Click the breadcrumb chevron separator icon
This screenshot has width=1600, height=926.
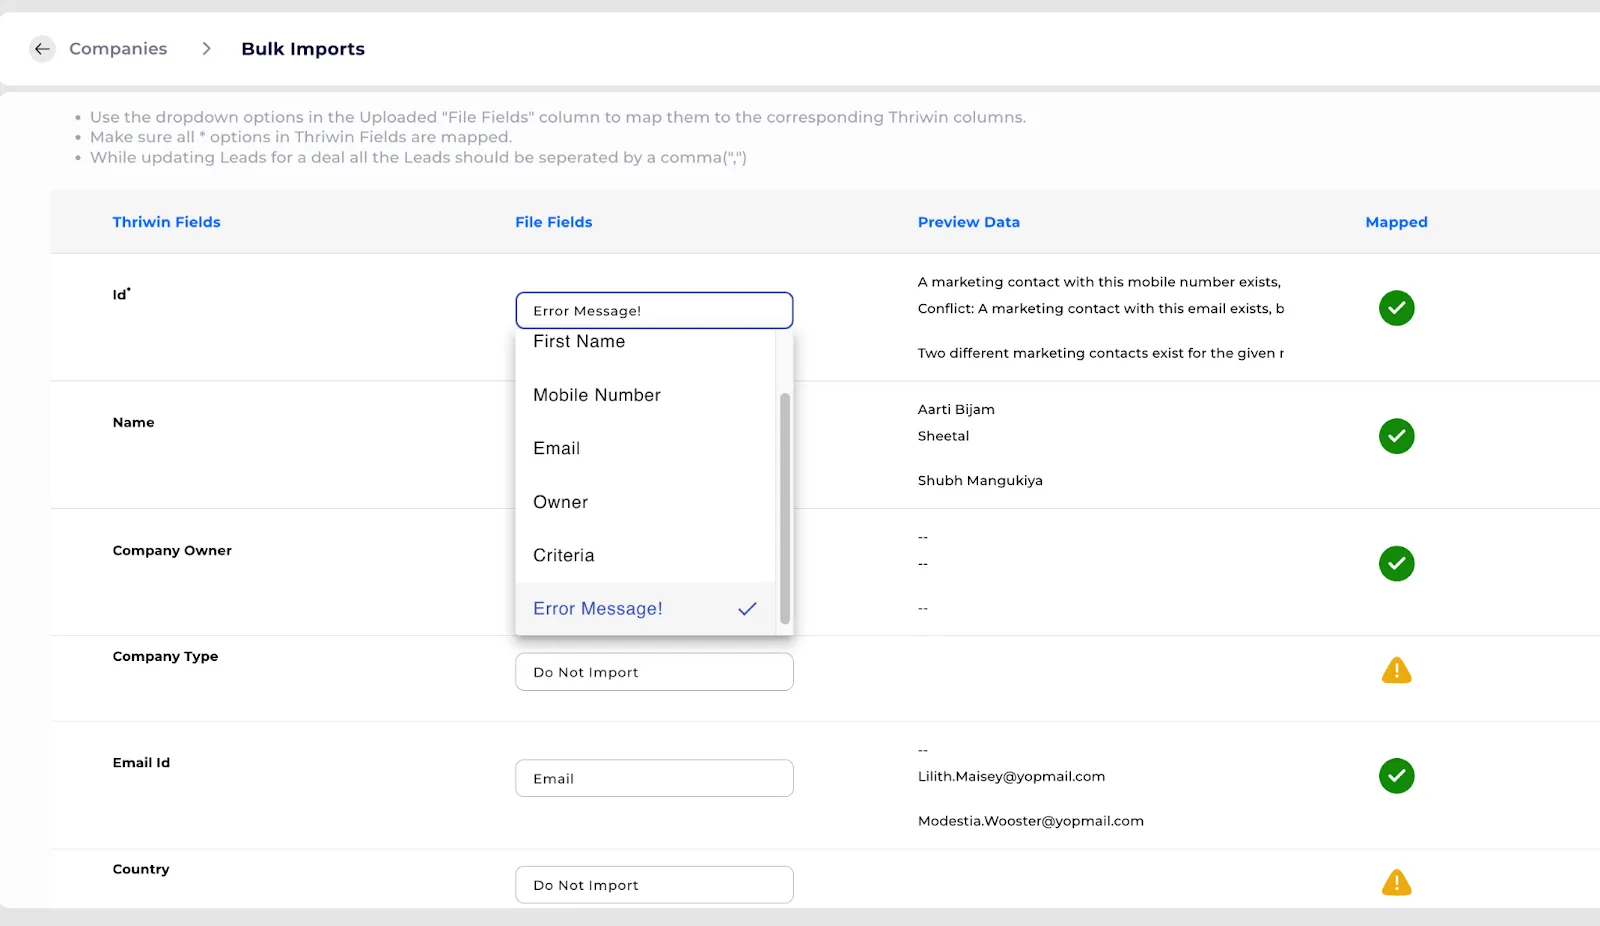click(206, 49)
